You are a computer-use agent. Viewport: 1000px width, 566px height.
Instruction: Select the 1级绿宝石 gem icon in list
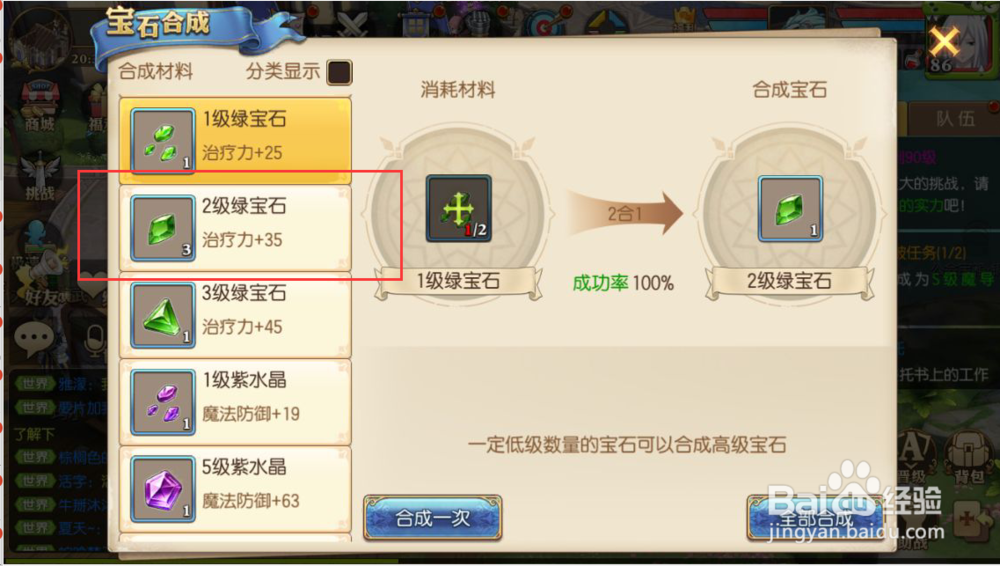point(163,140)
